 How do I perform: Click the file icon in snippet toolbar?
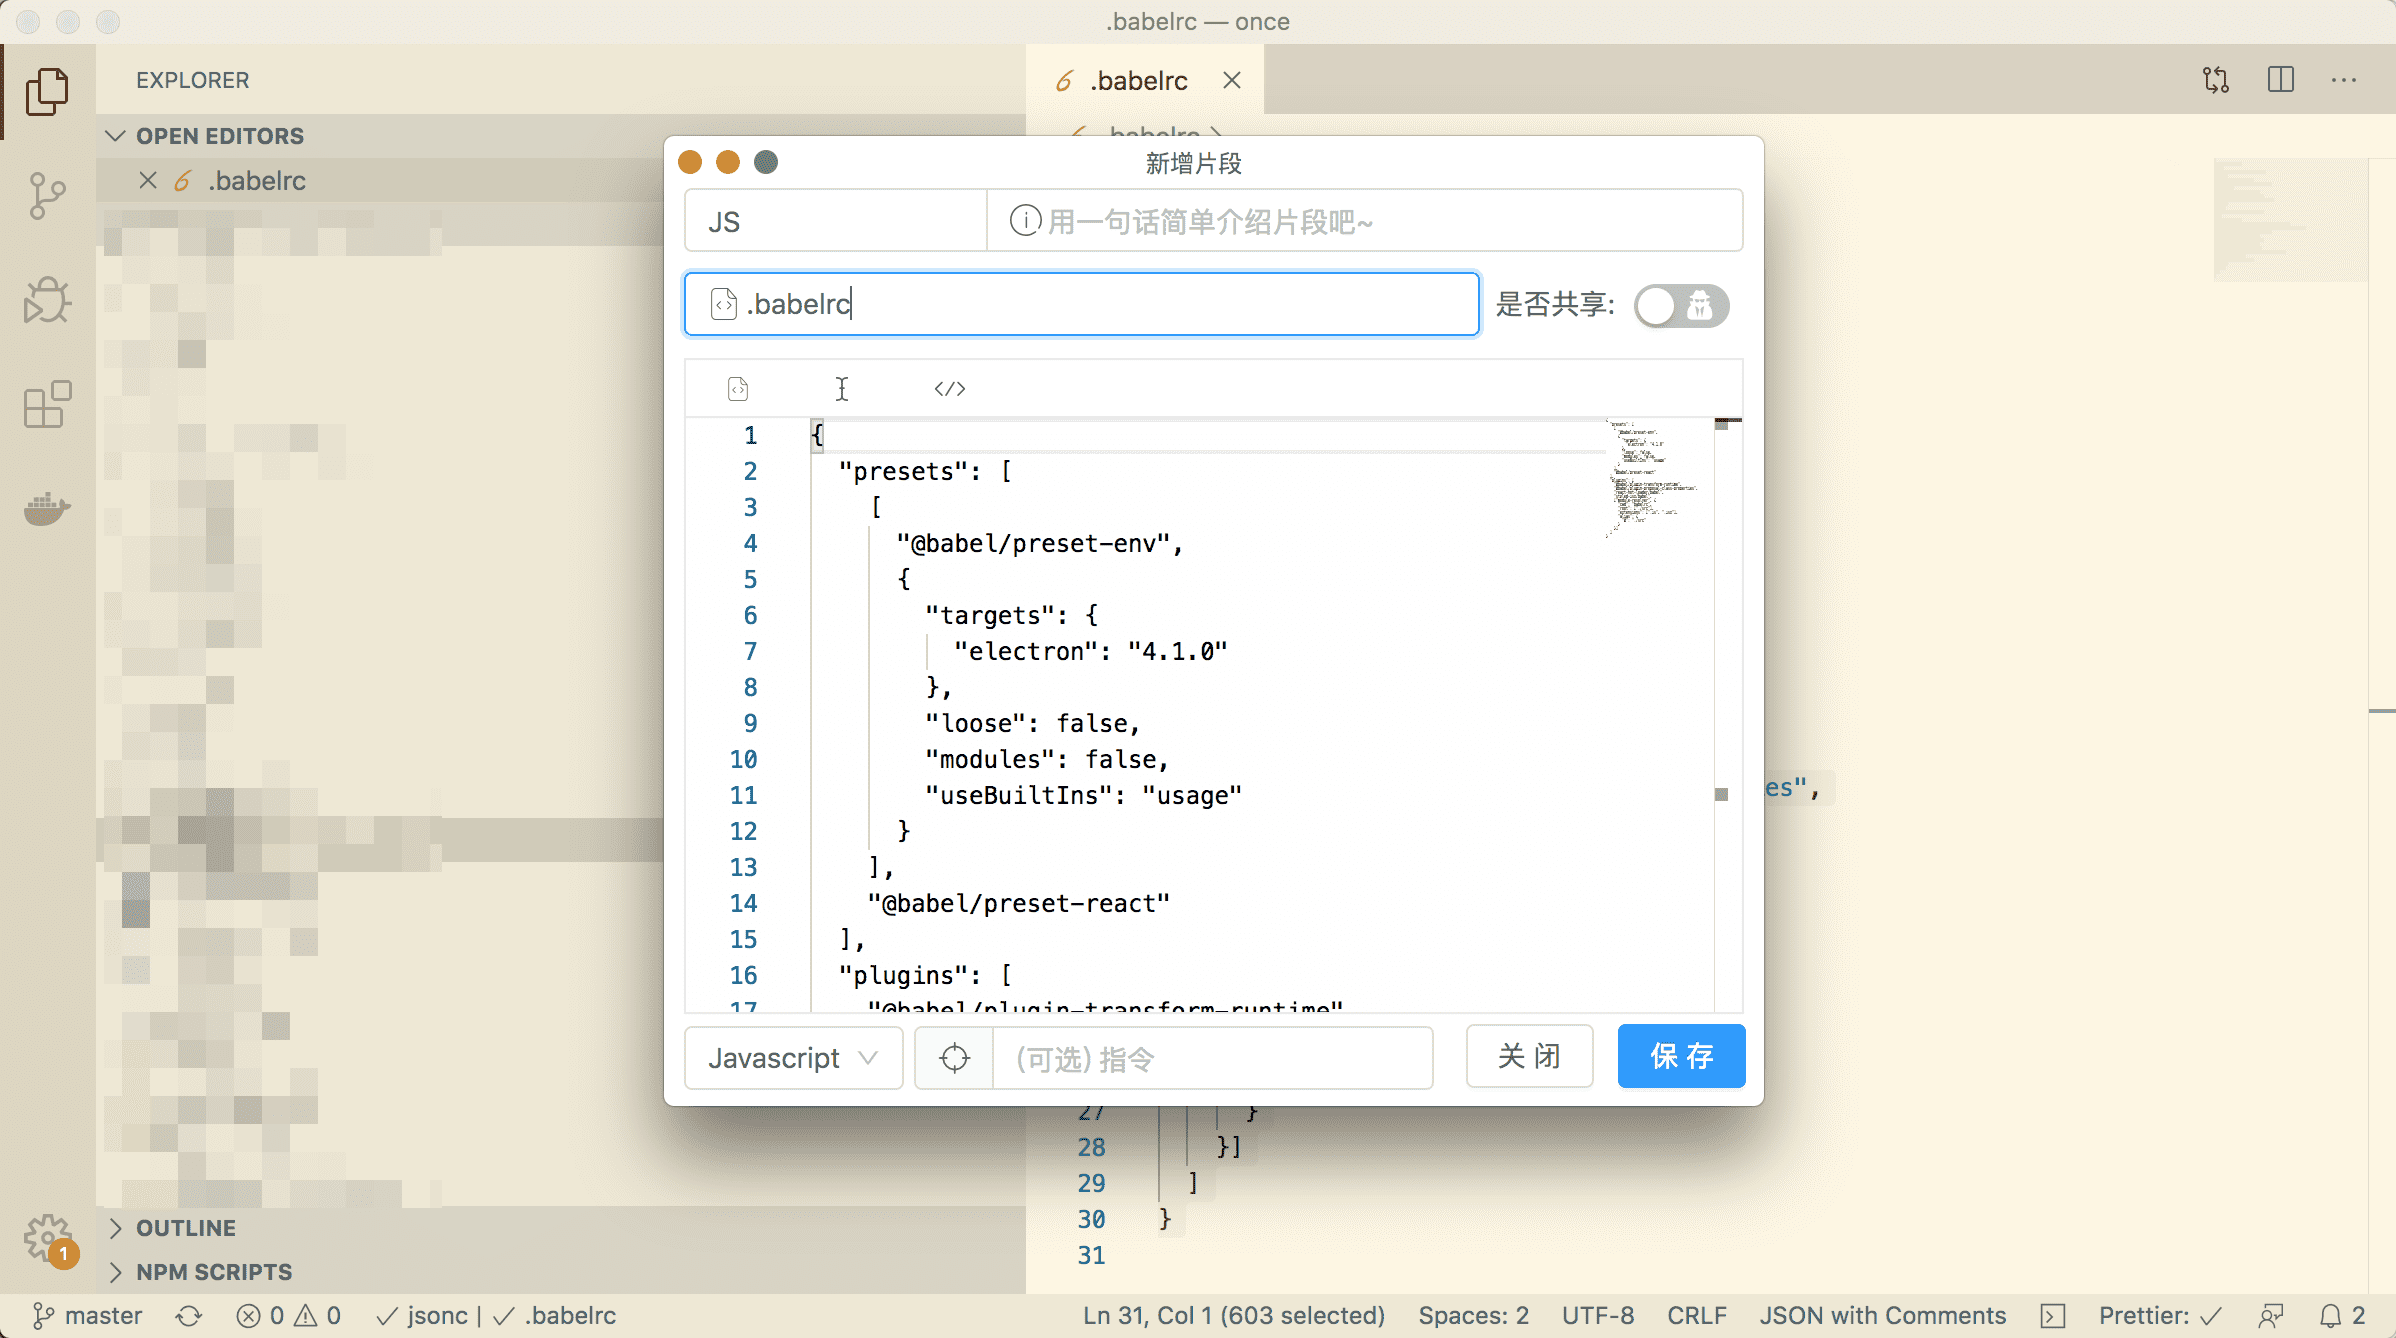pyautogui.click(x=738, y=389)
